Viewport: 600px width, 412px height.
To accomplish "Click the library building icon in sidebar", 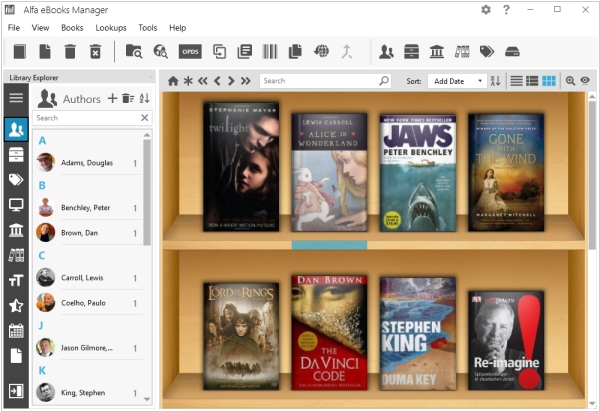I will (x=16, y=230).
